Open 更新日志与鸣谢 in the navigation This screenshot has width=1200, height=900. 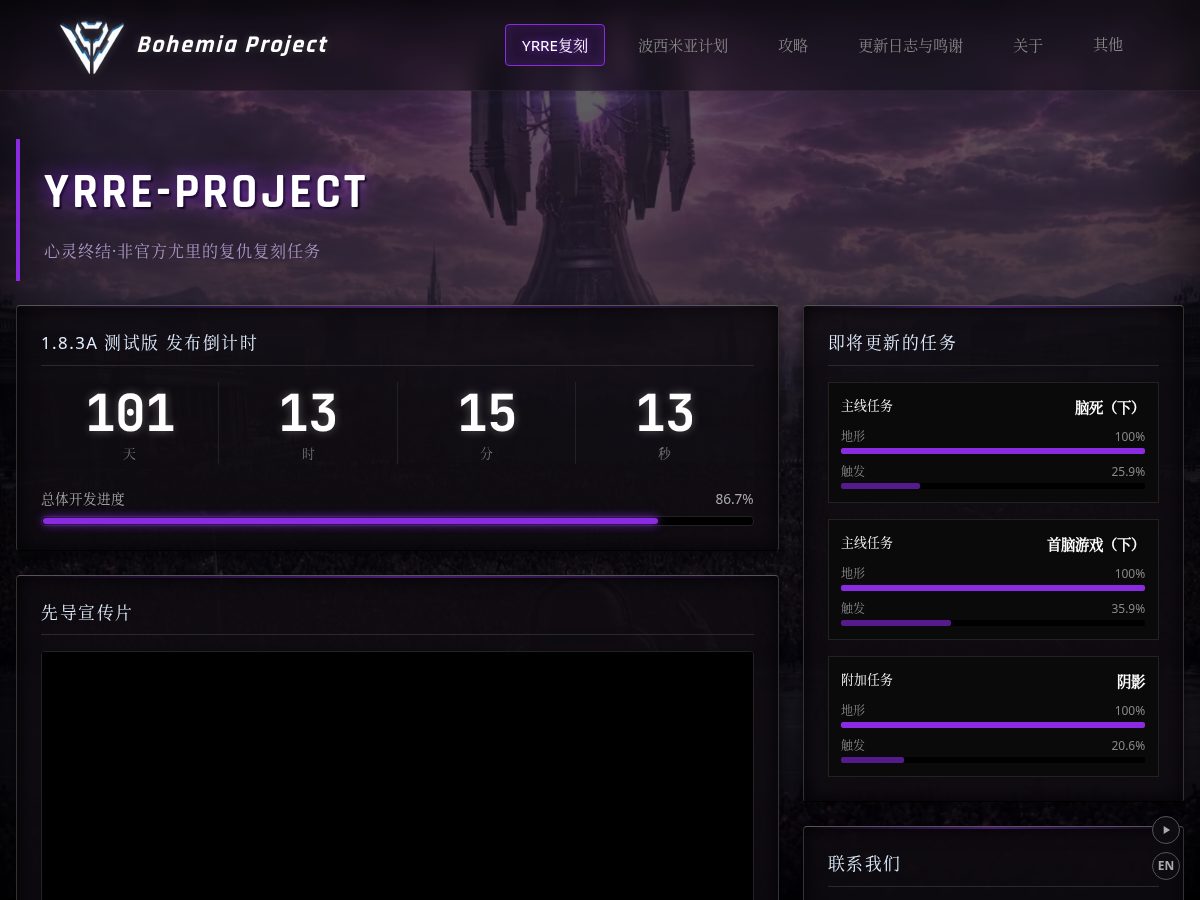[x=910, y=45]
